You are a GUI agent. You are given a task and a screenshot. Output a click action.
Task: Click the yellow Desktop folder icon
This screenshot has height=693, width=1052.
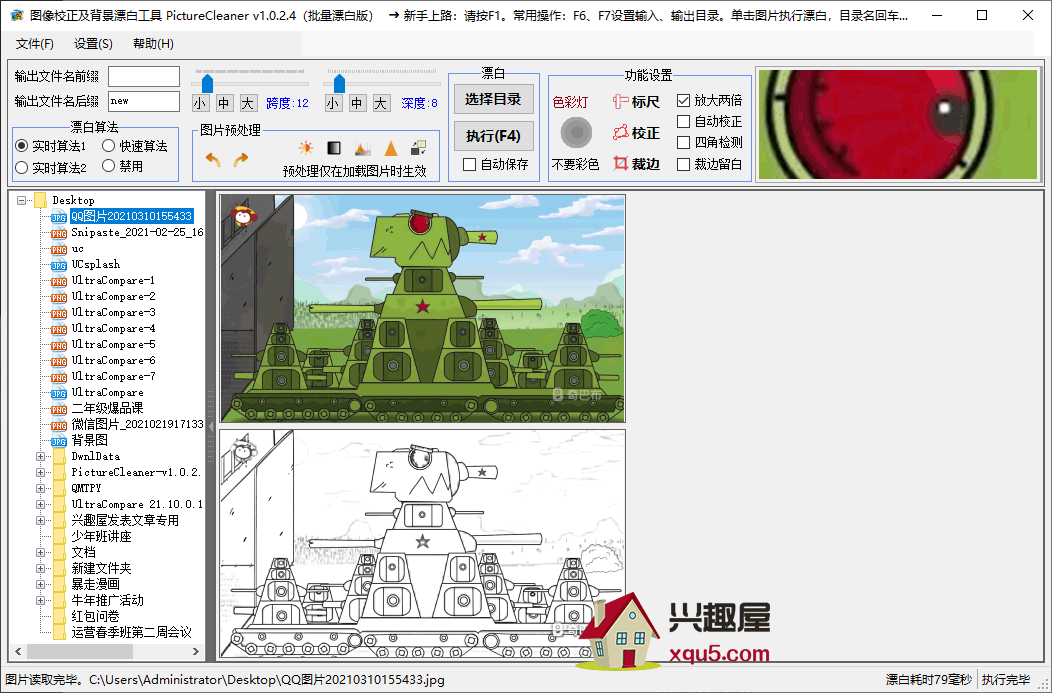point(41,200)
